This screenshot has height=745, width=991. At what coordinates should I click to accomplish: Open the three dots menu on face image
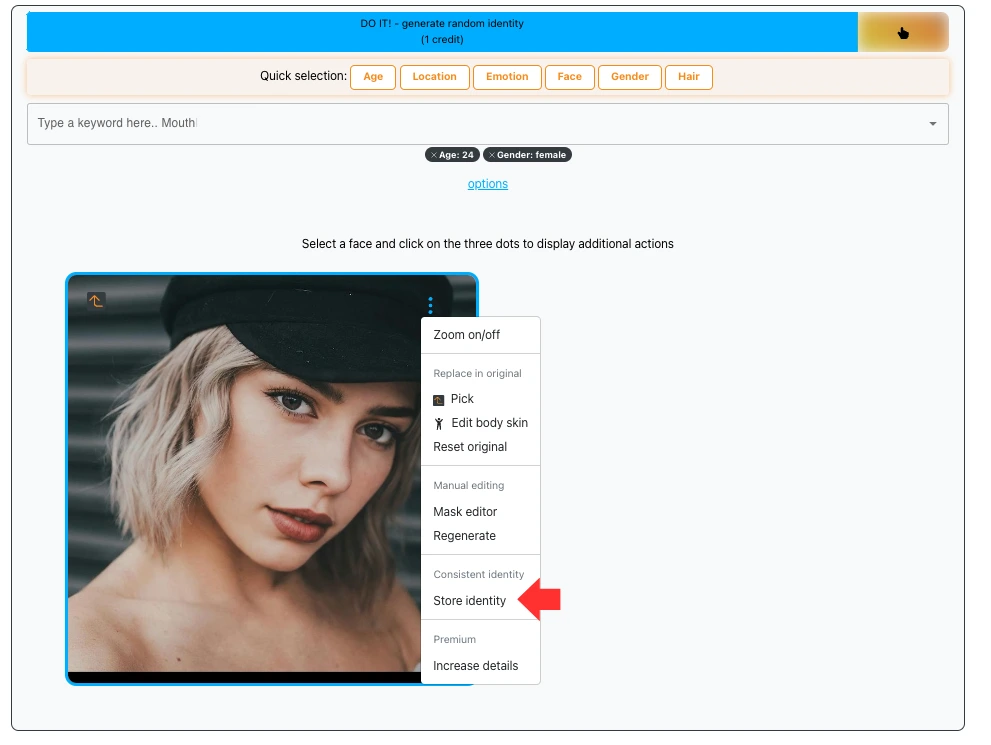tap(430, 304)
